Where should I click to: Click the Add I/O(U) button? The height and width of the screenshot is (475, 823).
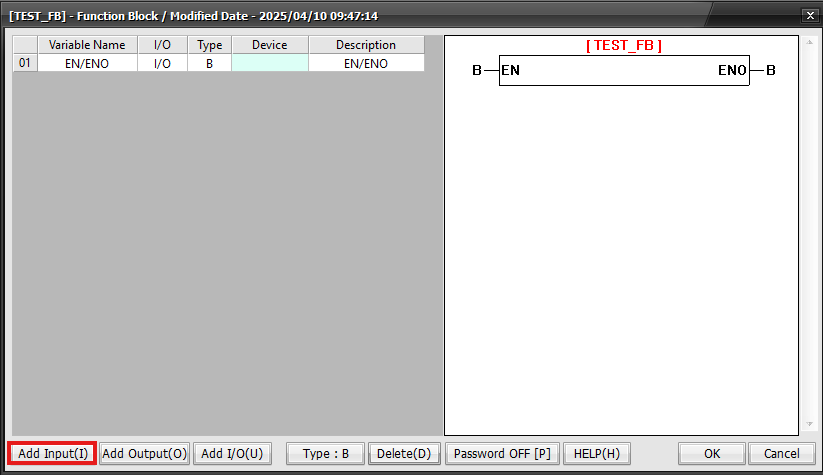tap(232, 453)
